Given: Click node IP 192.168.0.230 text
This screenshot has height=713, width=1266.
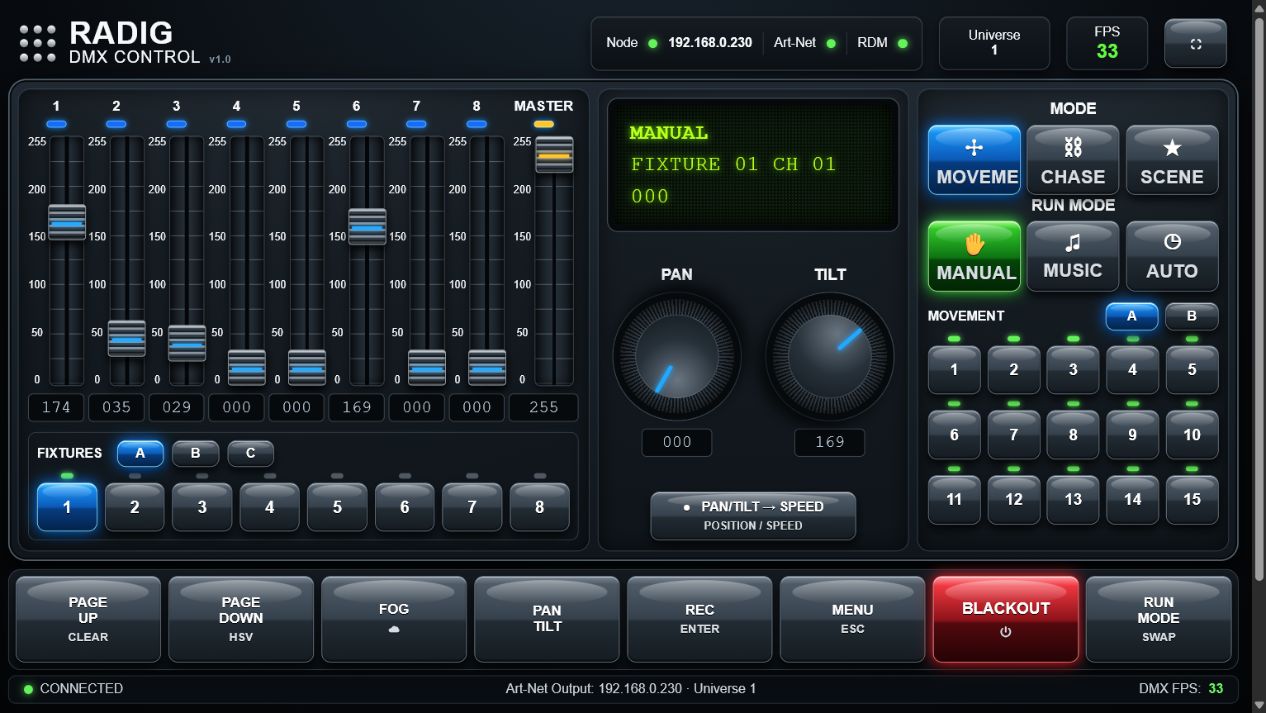Looking at the screenshot, I should (x=710, y=43).
